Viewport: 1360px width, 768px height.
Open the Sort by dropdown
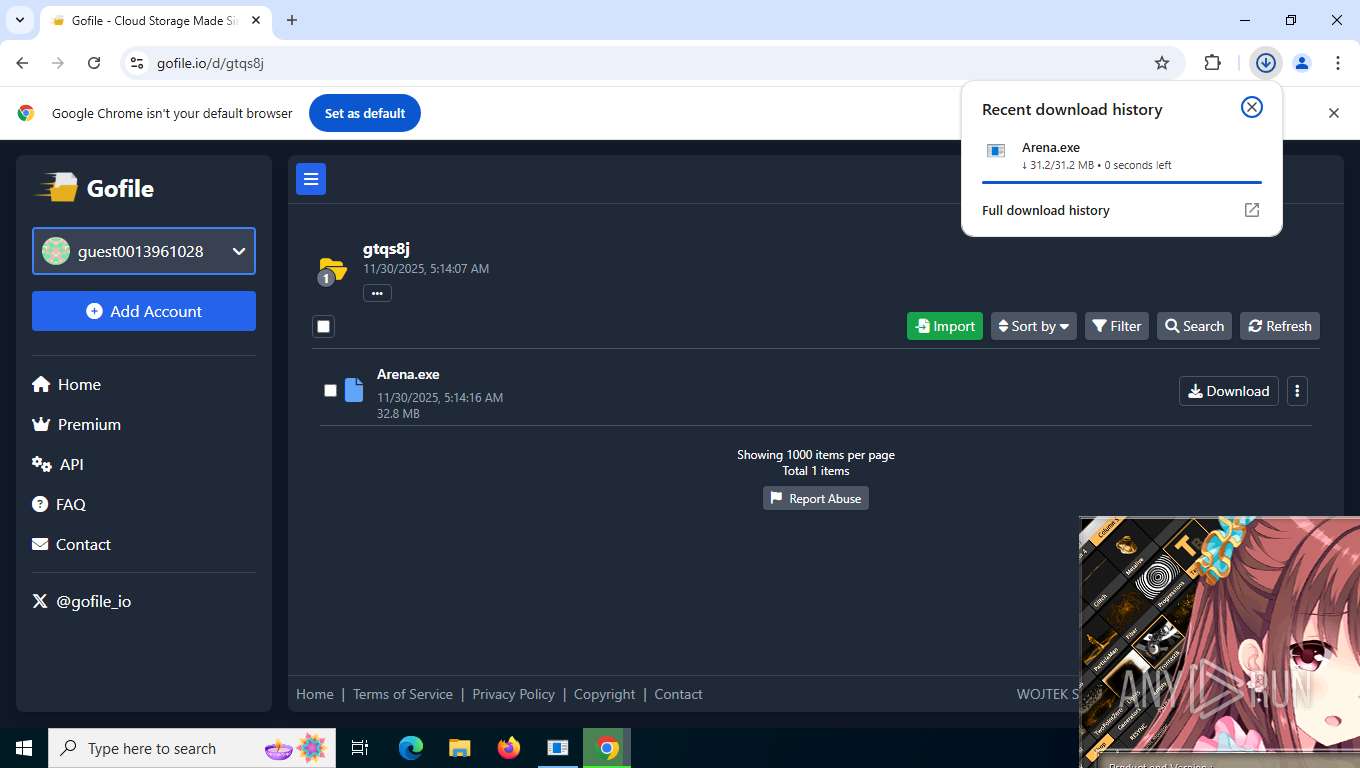click(1034, 326)
